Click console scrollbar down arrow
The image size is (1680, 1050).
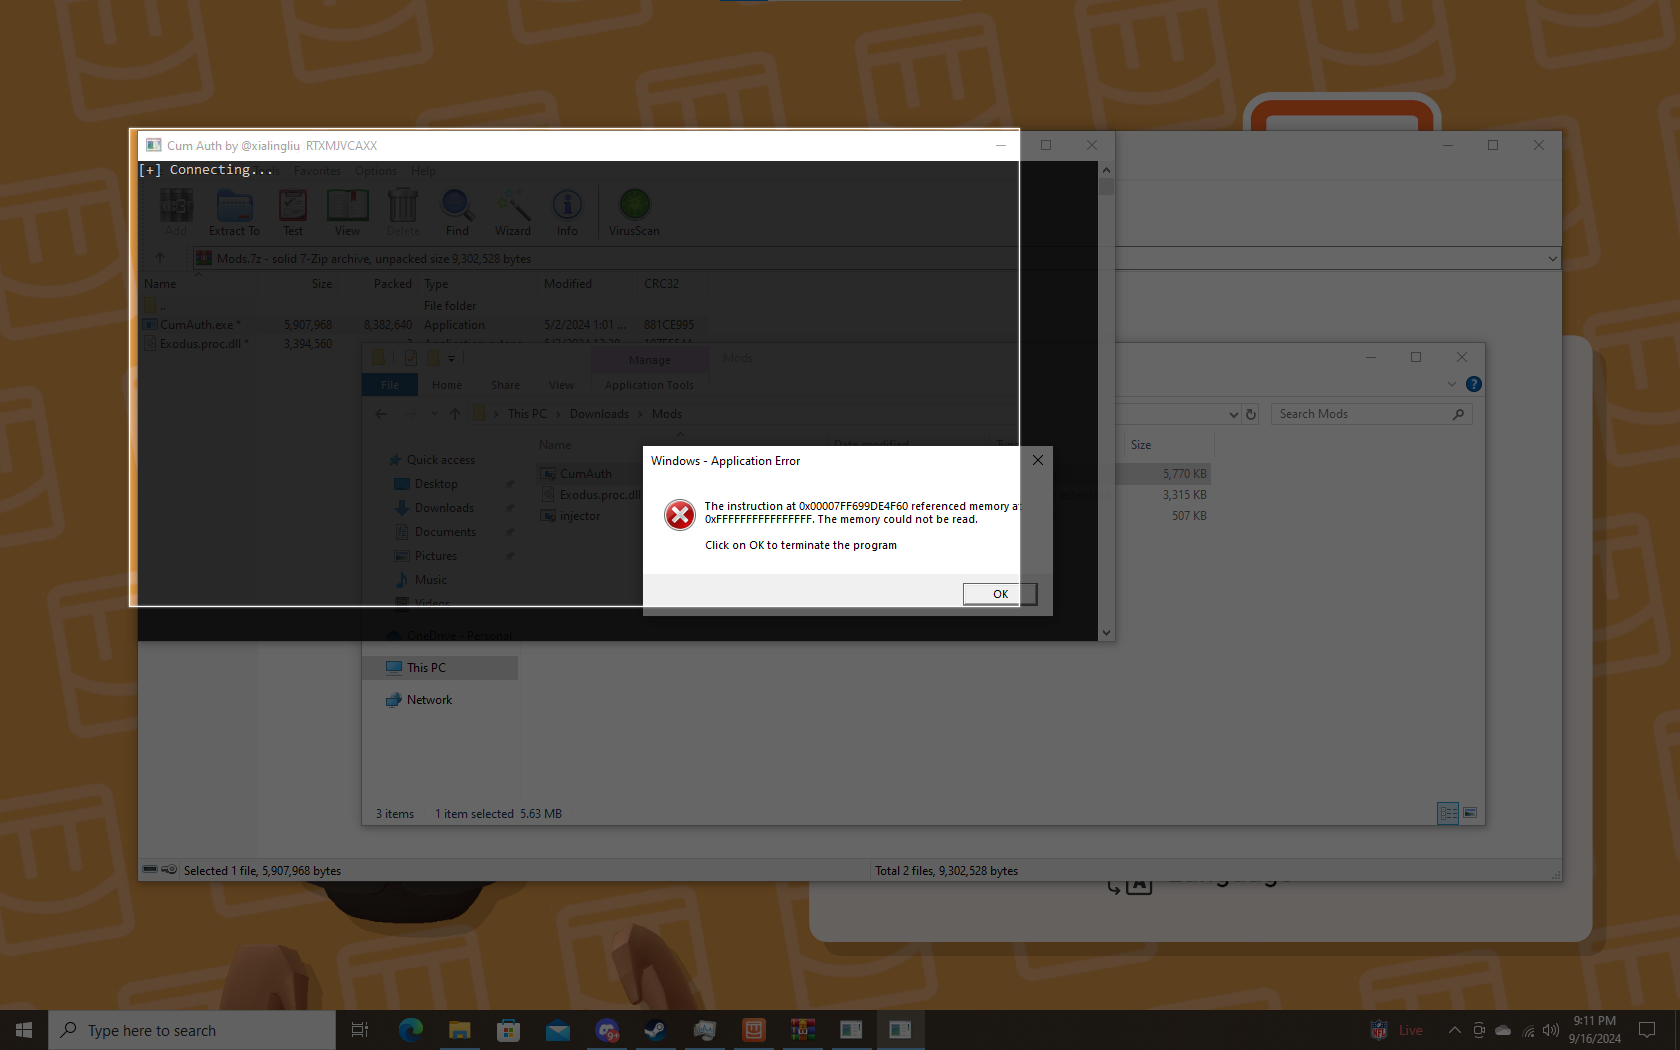coord(1106,632)
